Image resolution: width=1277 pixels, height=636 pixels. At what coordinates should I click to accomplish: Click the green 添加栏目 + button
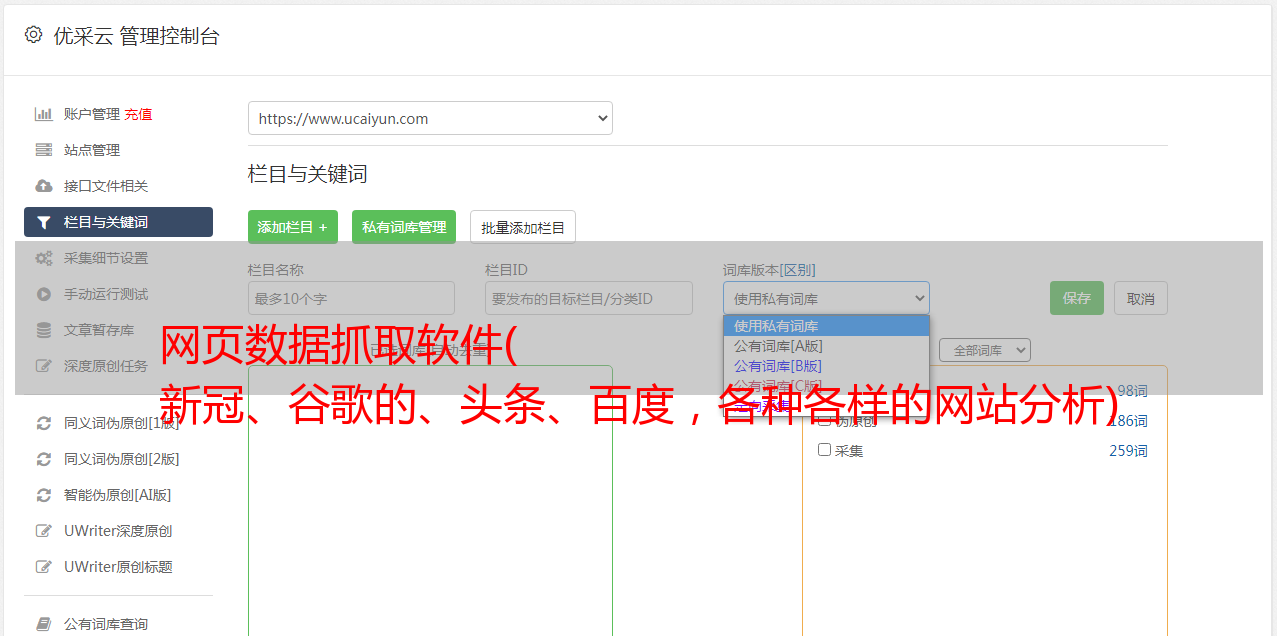[293, 227]
